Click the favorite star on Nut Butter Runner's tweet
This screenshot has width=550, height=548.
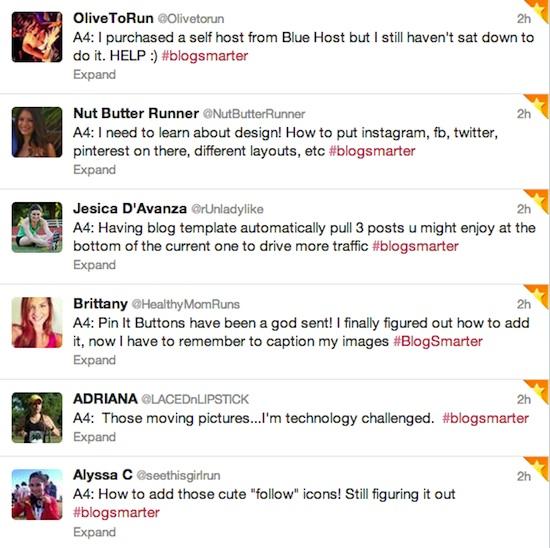coord(539,104)
